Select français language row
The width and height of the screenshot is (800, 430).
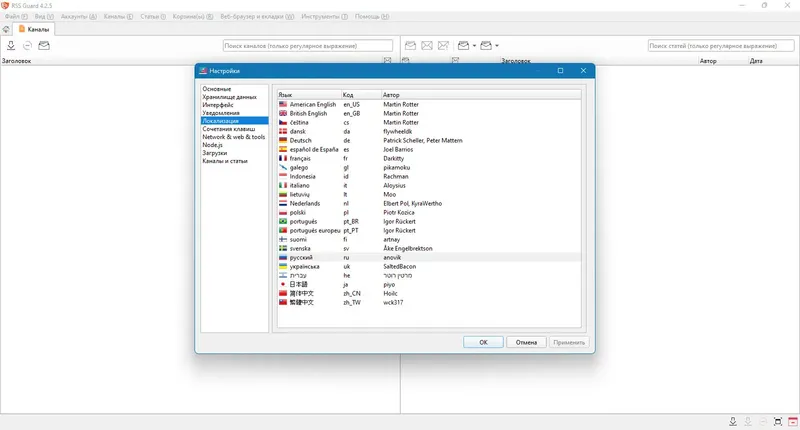pyautogui.click(x=429, y=158)
